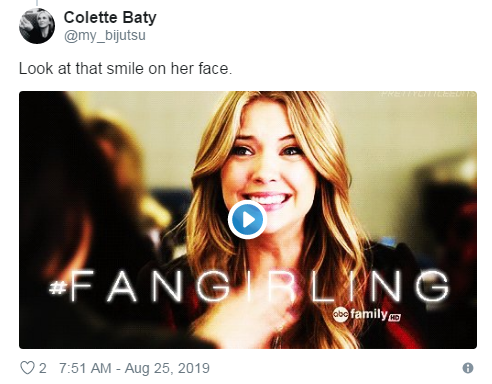Click the thread connector line above the avatar
This screenshot has width=492, height=384.
(37, 3)
